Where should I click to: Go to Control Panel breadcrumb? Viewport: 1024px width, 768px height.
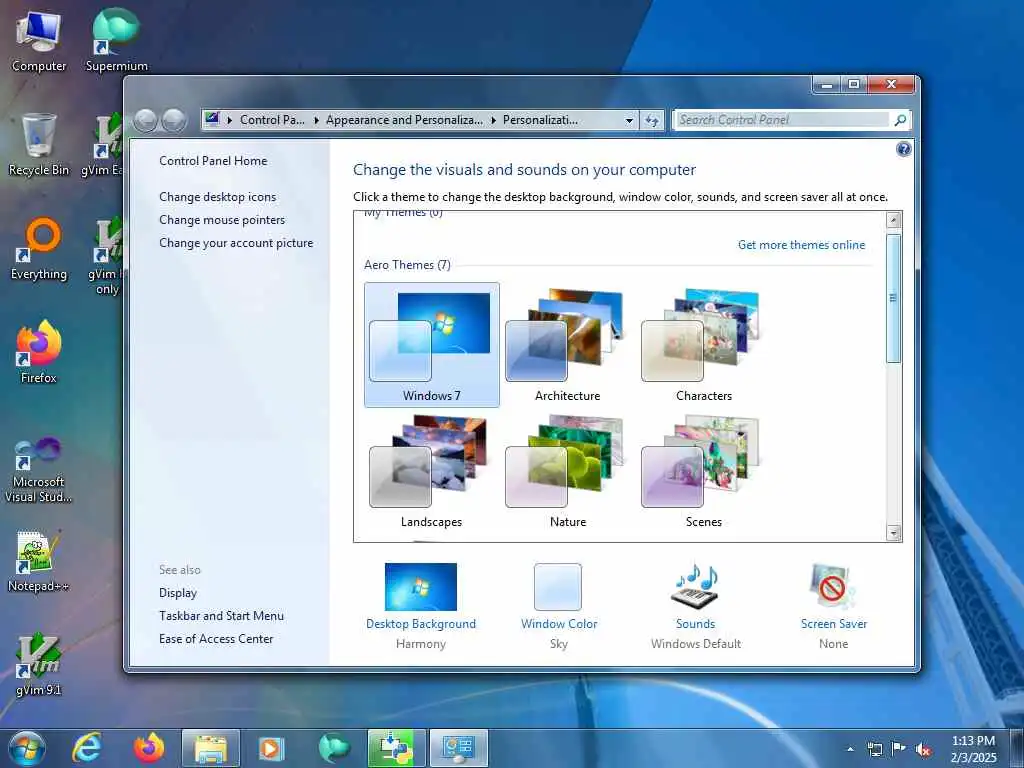272,120
